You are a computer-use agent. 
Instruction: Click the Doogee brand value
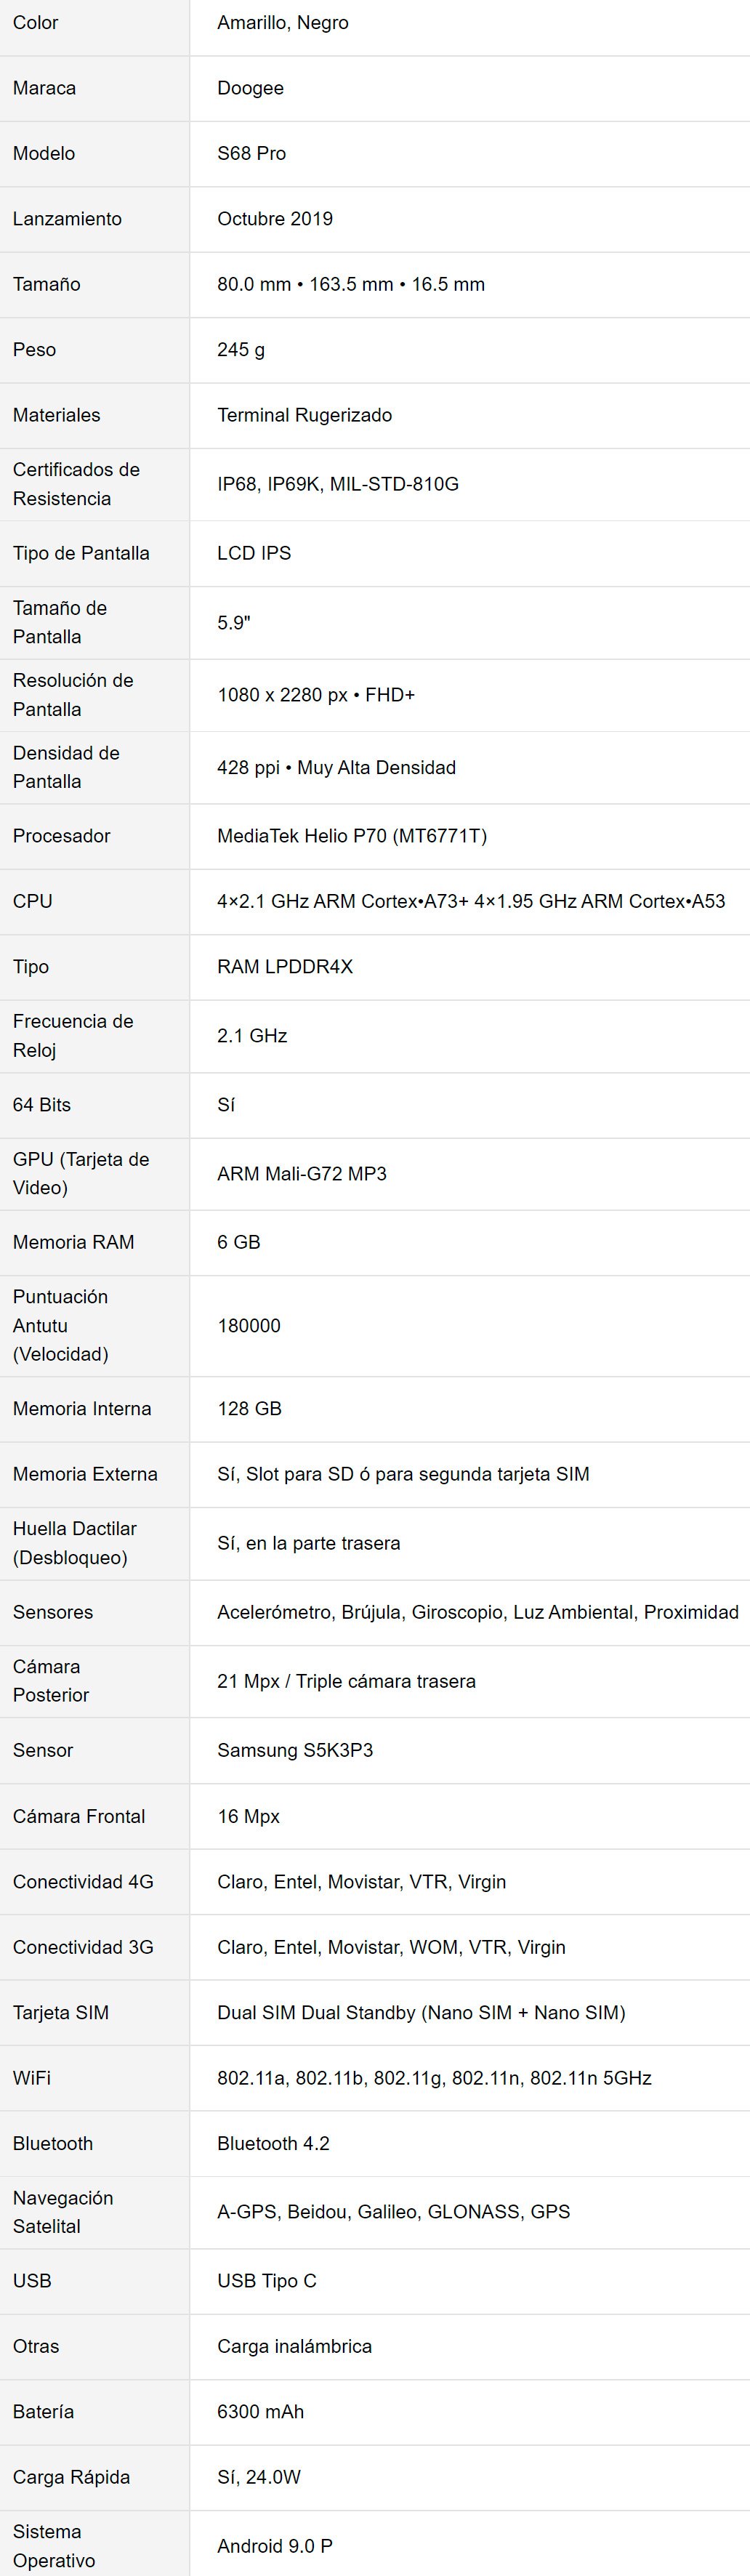click(x=250, y=88)
